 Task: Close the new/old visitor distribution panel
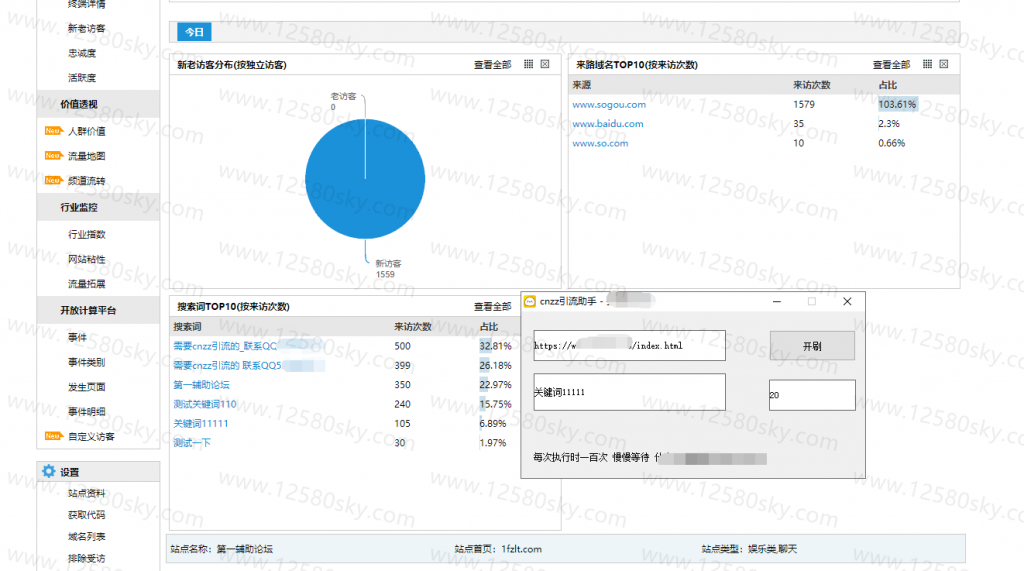545,64
